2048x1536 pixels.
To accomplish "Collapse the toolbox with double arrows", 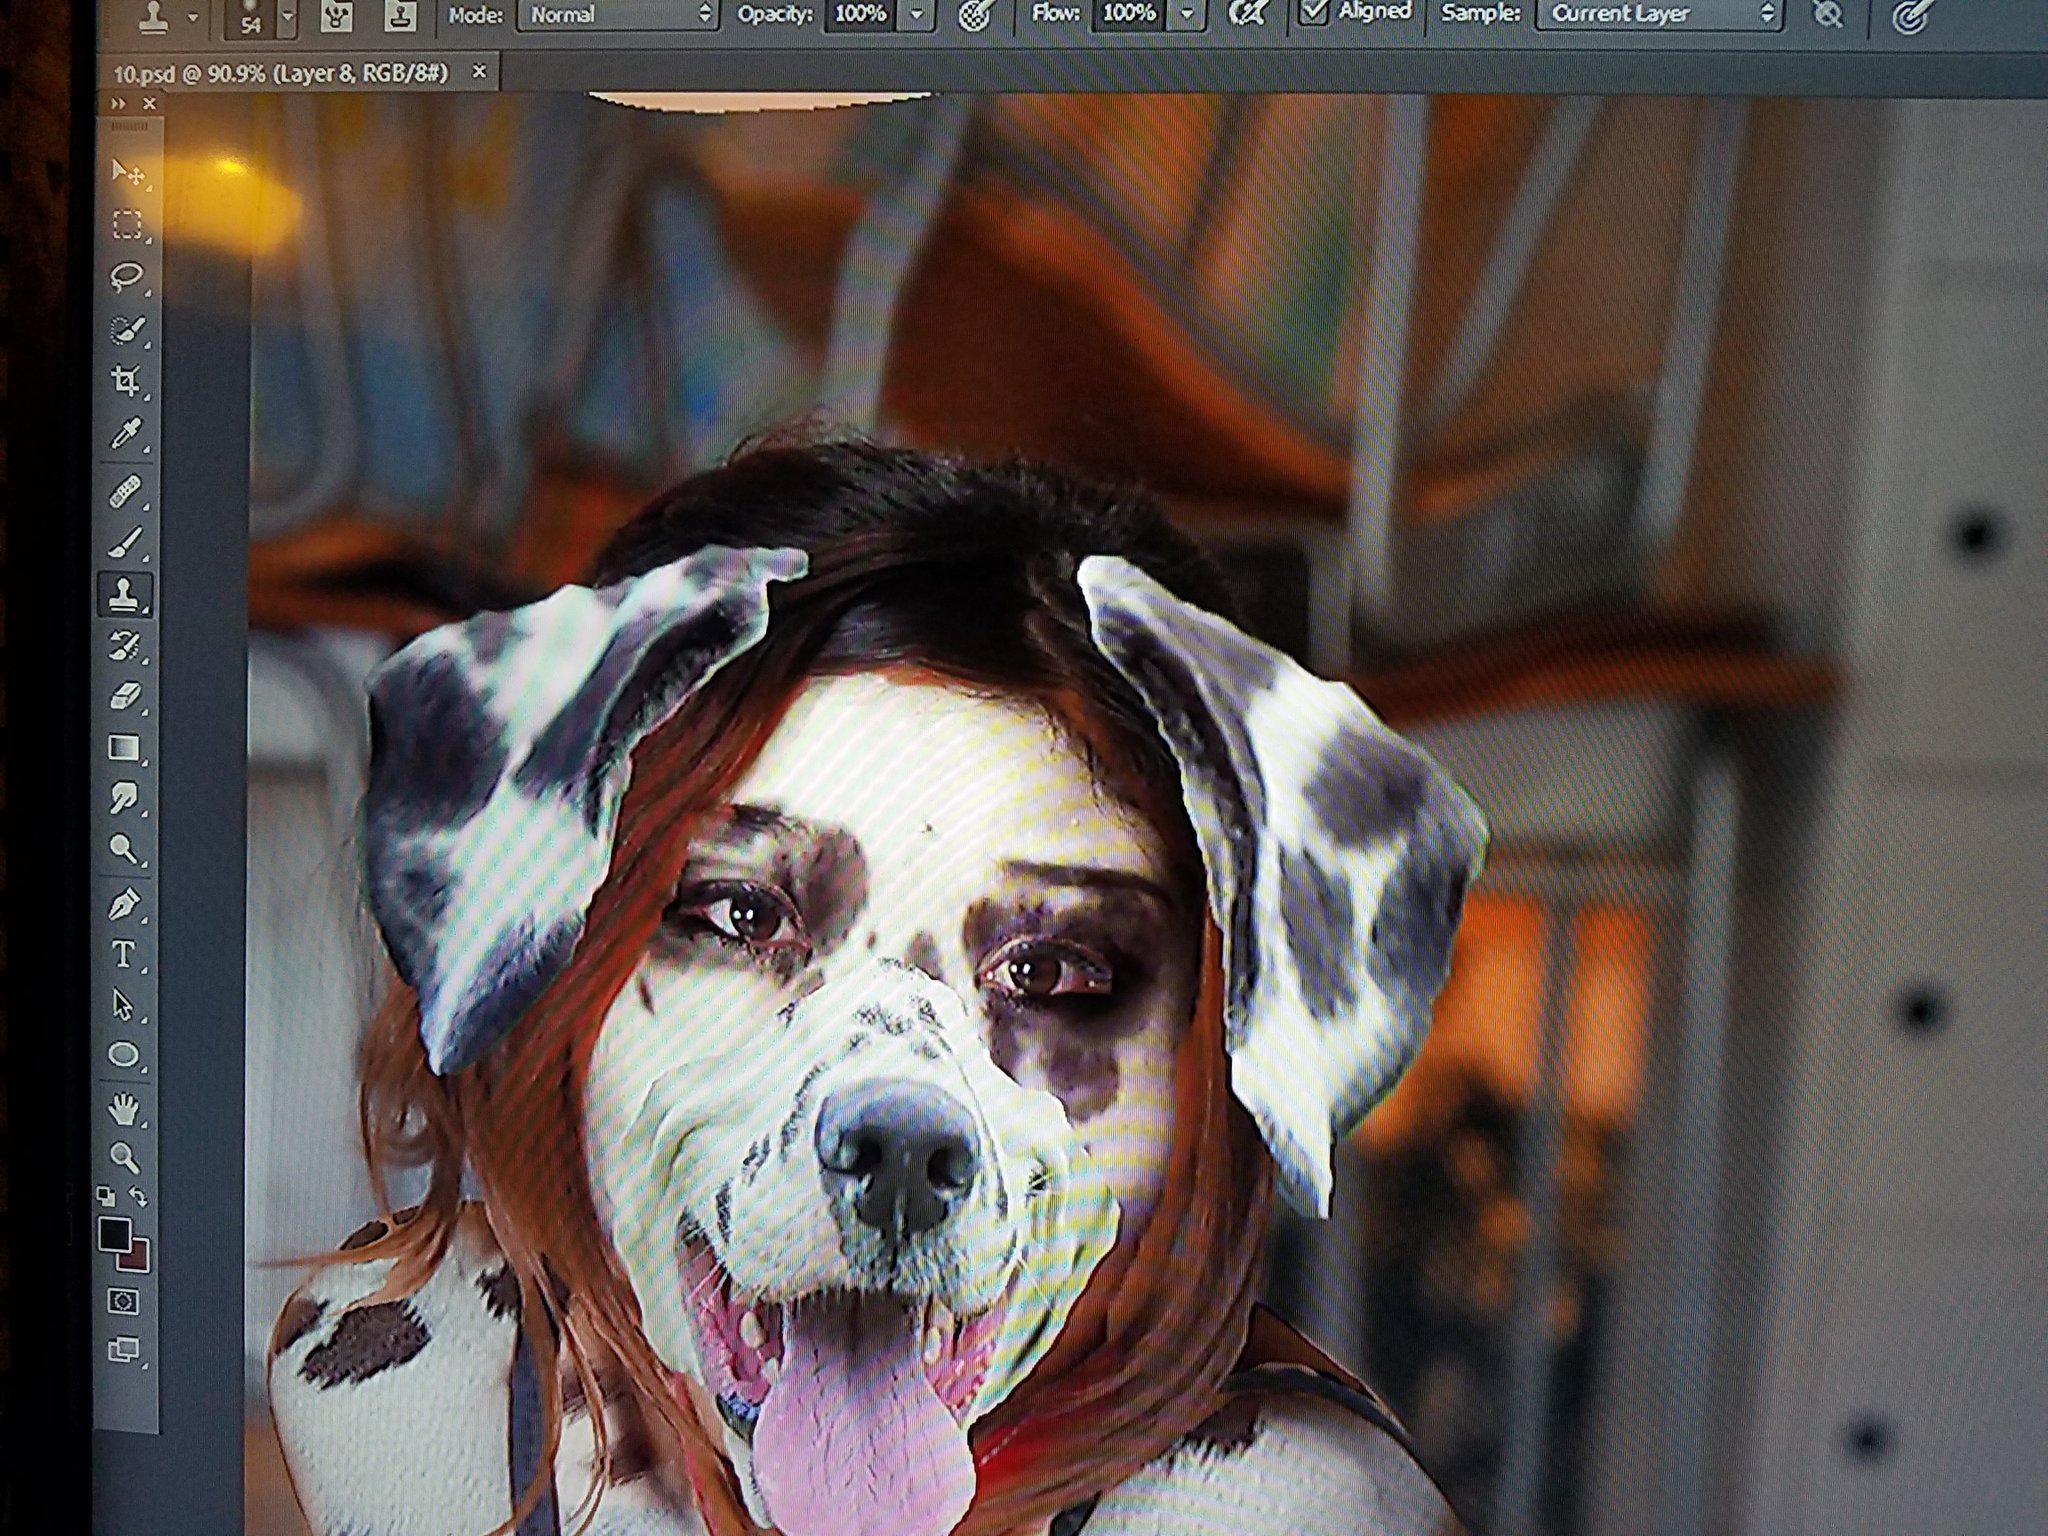I will pyautogui.click(x=119, y=104).
